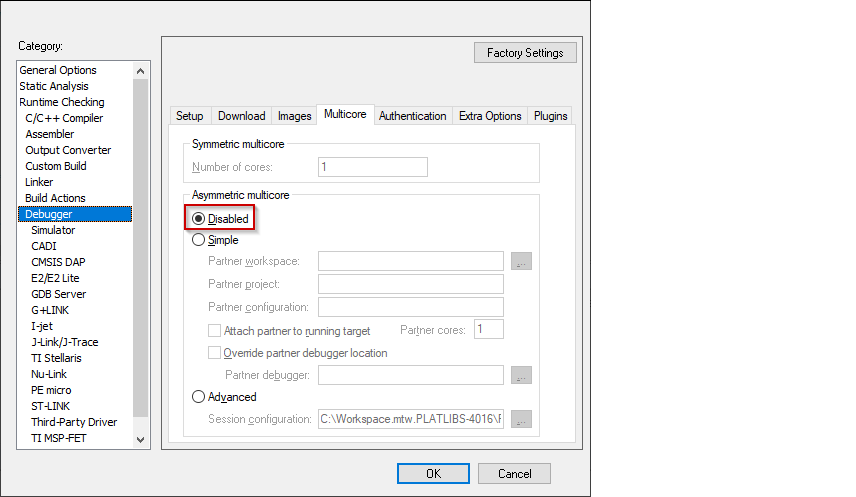Choose the ST-LINK debugger driver category
Screen dimensions: 856x497
tap(51, 406)
